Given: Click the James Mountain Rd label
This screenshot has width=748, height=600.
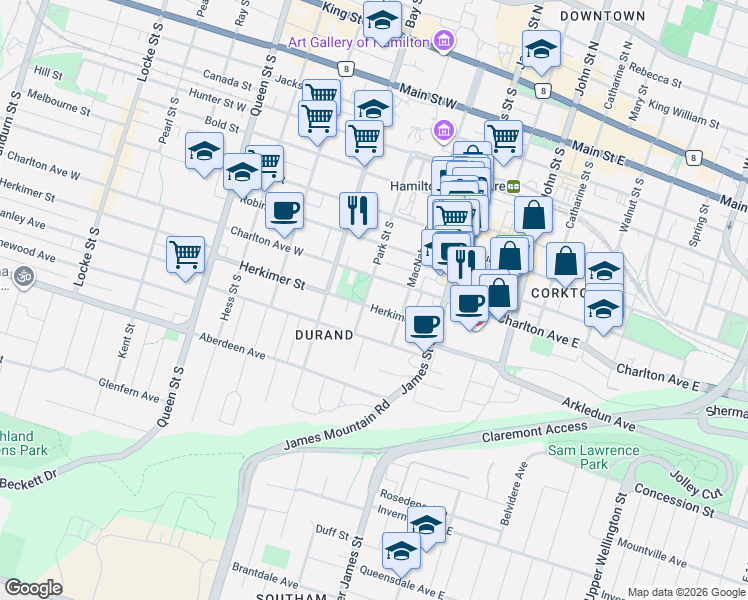Looking at the screenshot, I should coord(338,425).
